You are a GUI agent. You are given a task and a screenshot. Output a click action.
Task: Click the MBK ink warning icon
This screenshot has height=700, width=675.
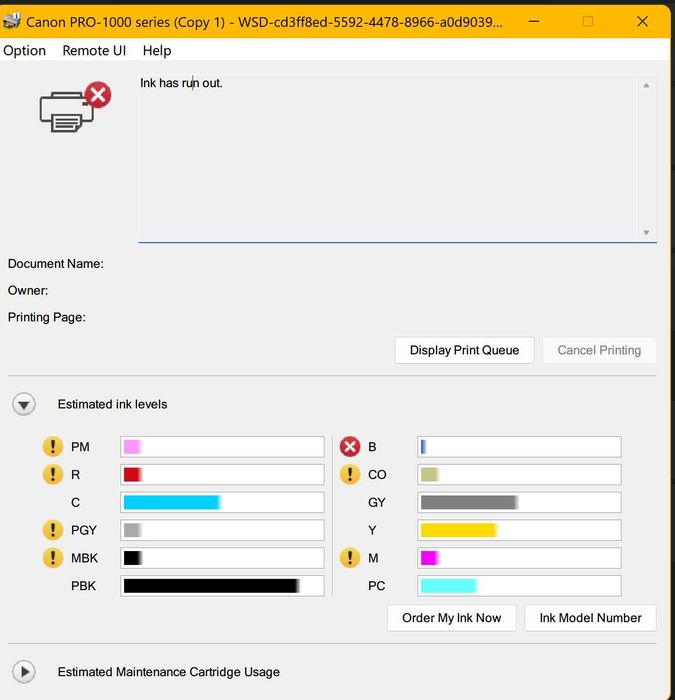[x=53, y=558]
